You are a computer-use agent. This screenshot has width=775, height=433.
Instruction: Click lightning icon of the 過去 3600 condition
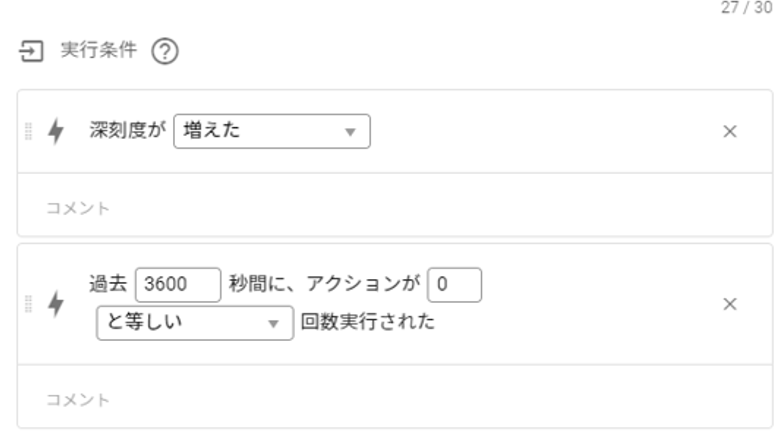point(55,305)
